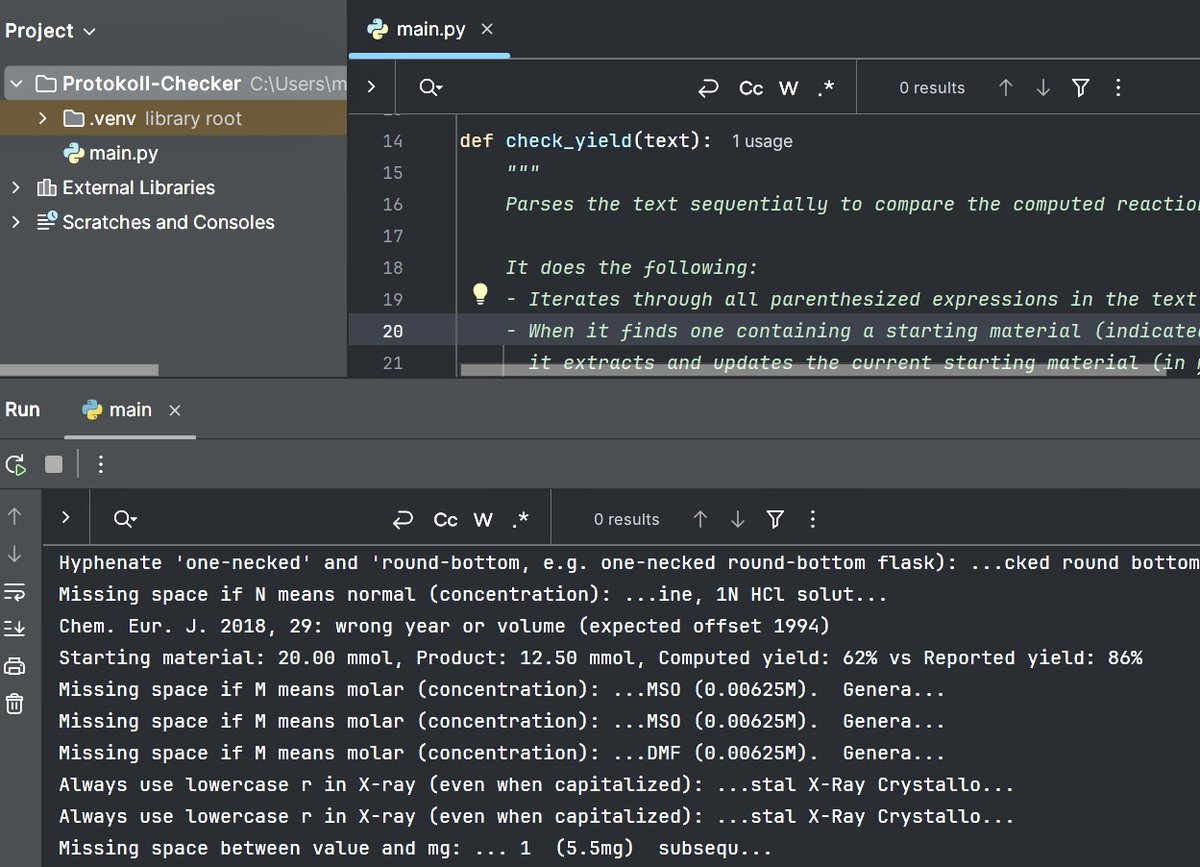Open Run toolbar more actions menu
The width and height of the screenshot is (1200, 867).
[100, 464]
